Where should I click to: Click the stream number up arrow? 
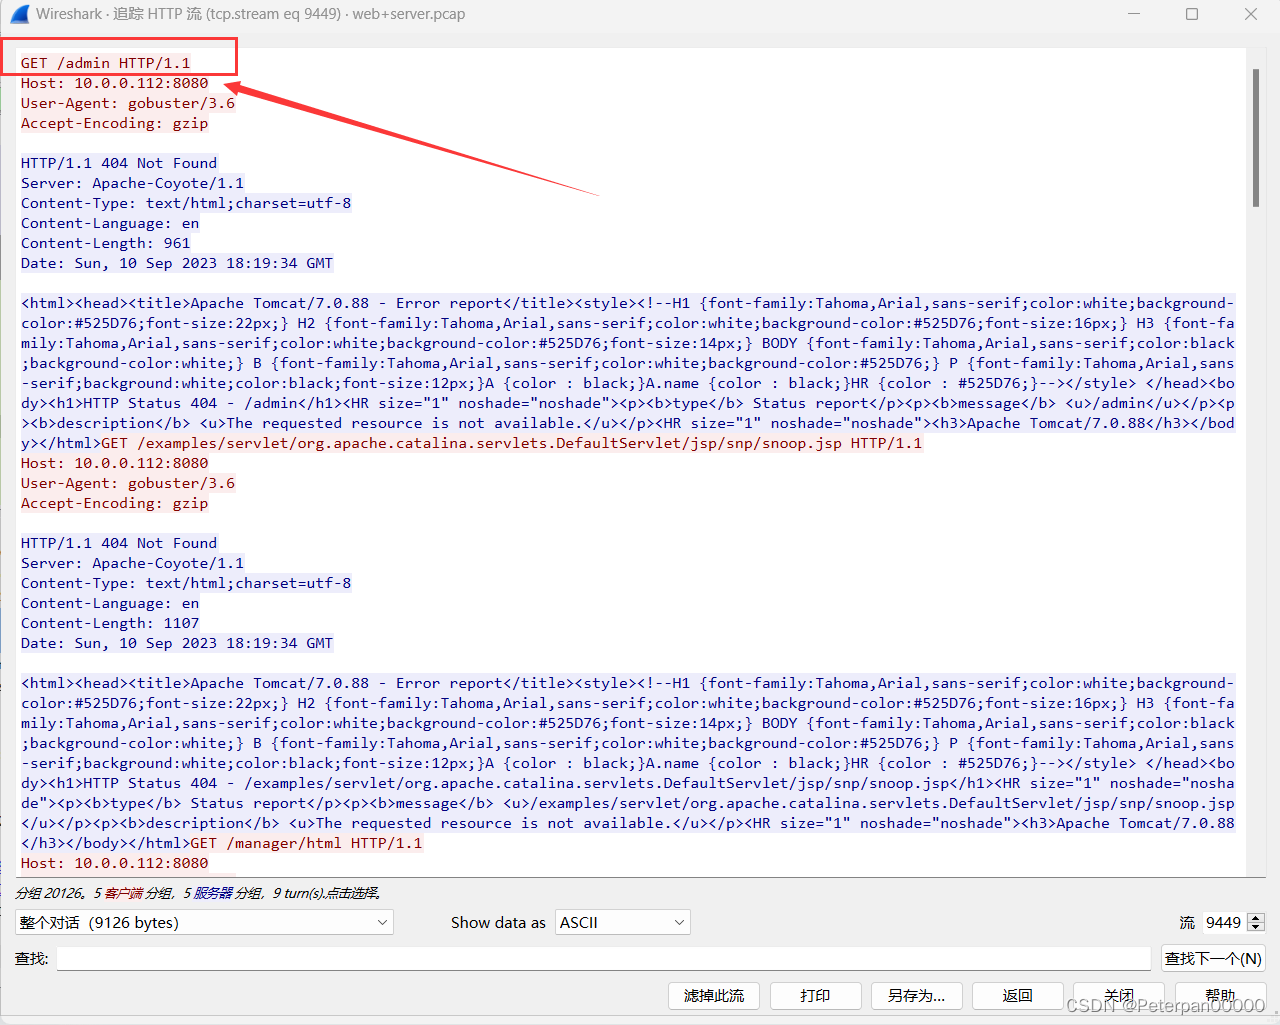1254,917
